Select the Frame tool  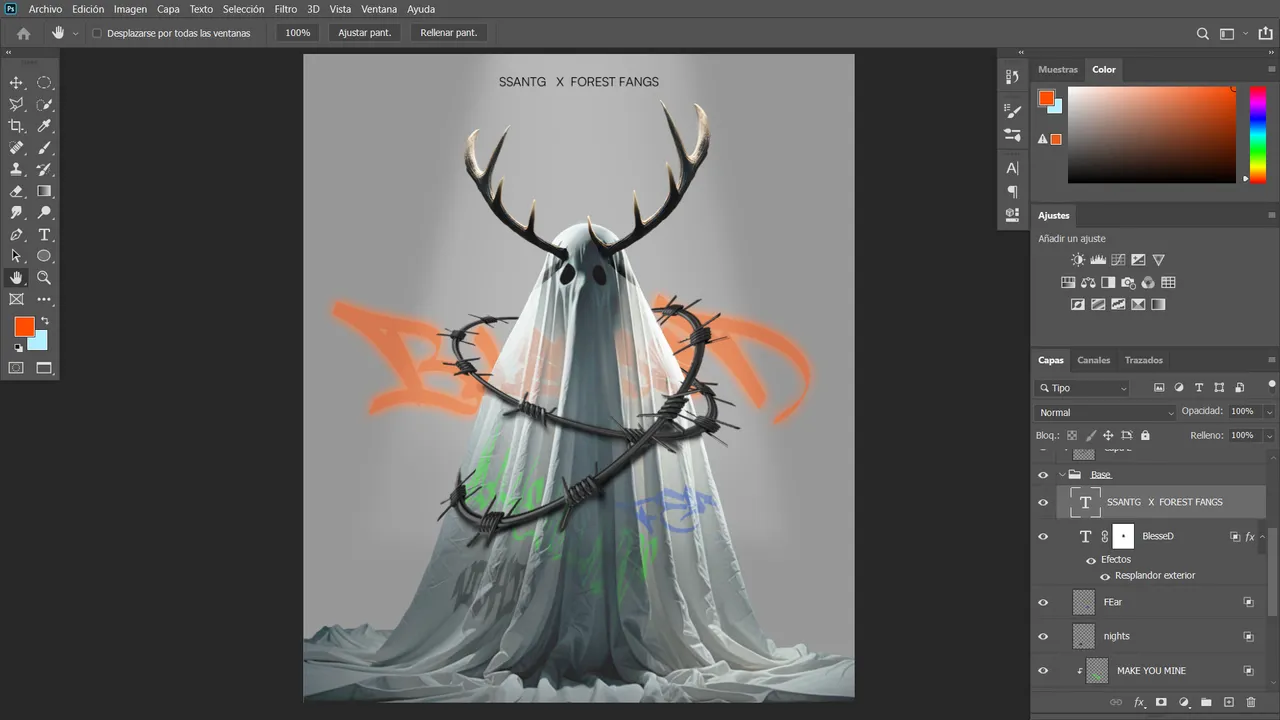coord(16,299)
